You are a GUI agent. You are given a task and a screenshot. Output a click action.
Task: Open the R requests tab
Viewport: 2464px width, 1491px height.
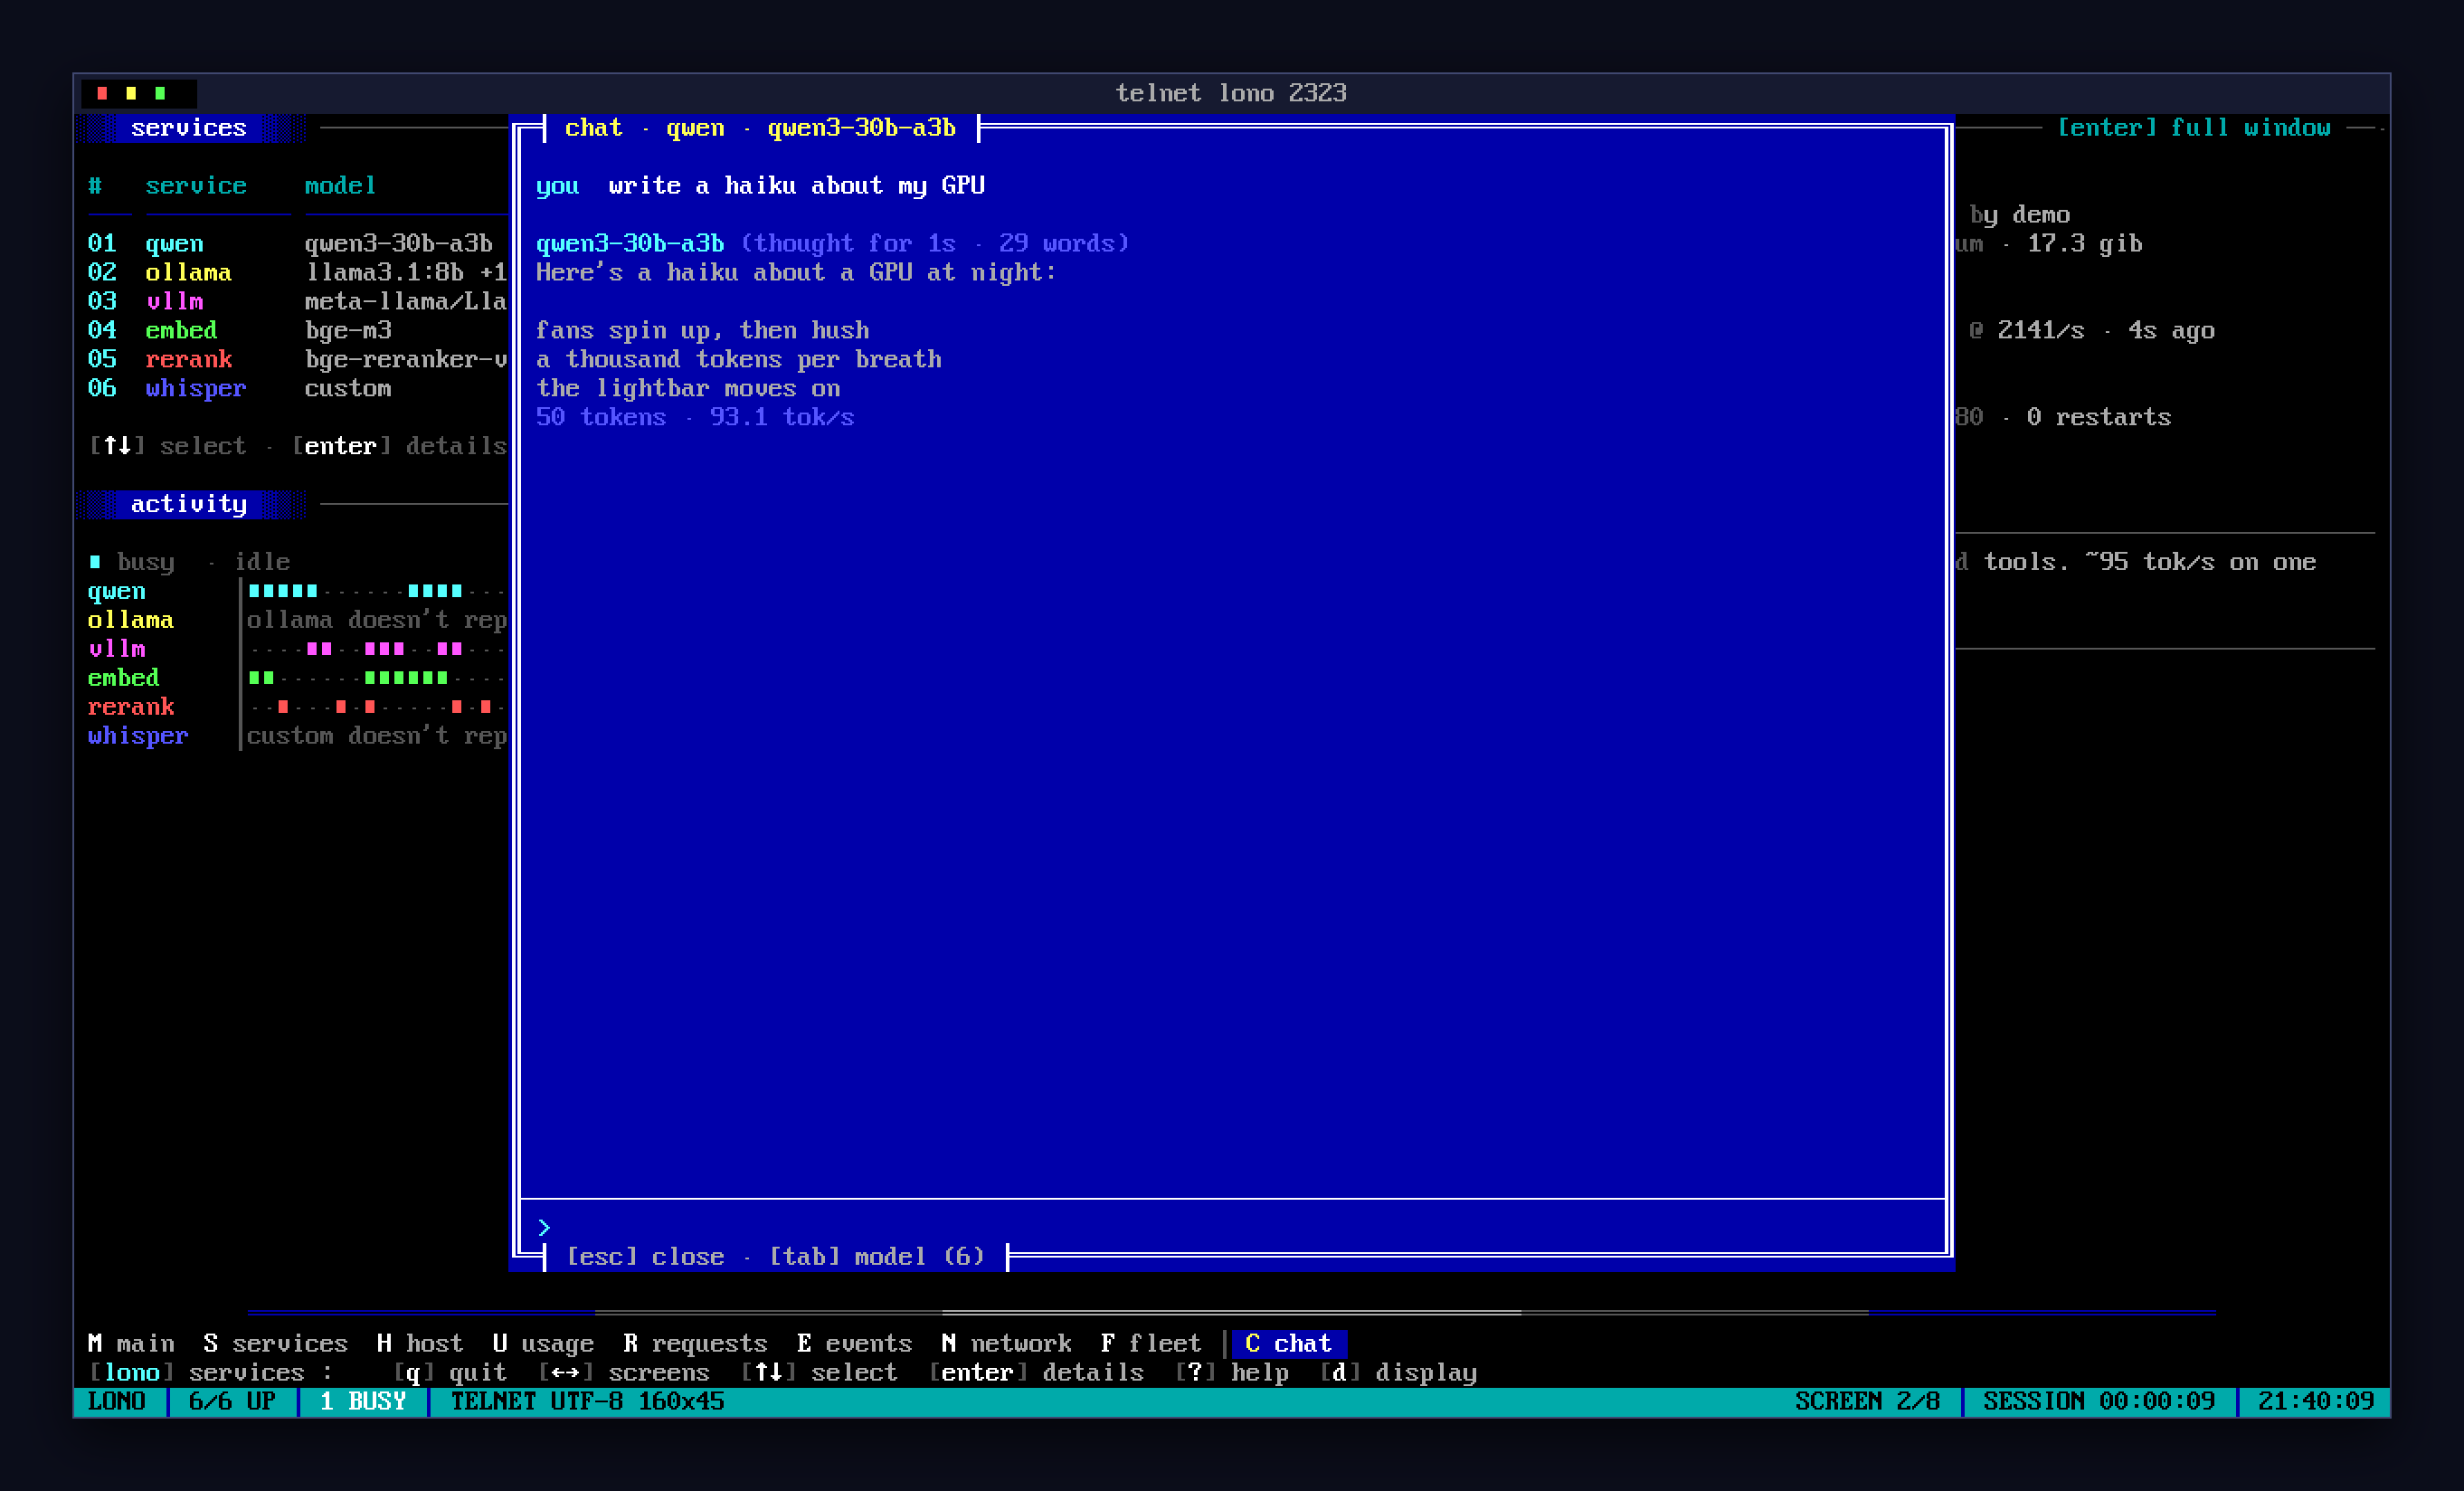(695, 1343)
